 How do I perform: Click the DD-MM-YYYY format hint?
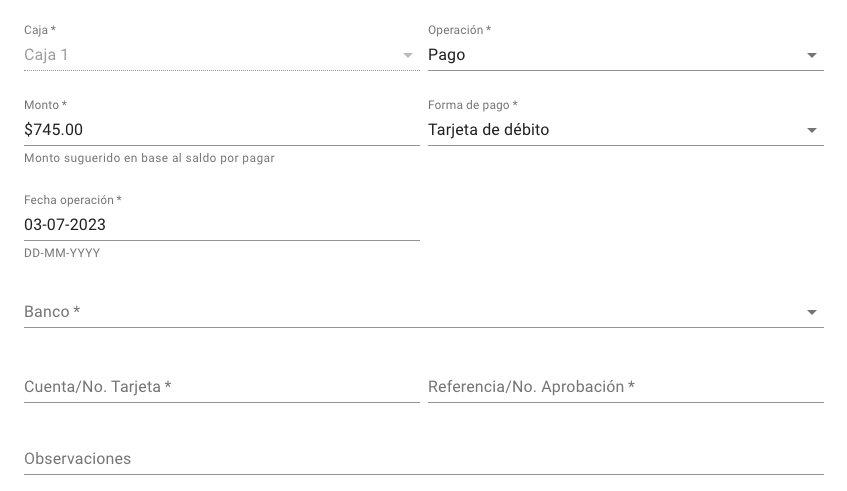[62, 253]
